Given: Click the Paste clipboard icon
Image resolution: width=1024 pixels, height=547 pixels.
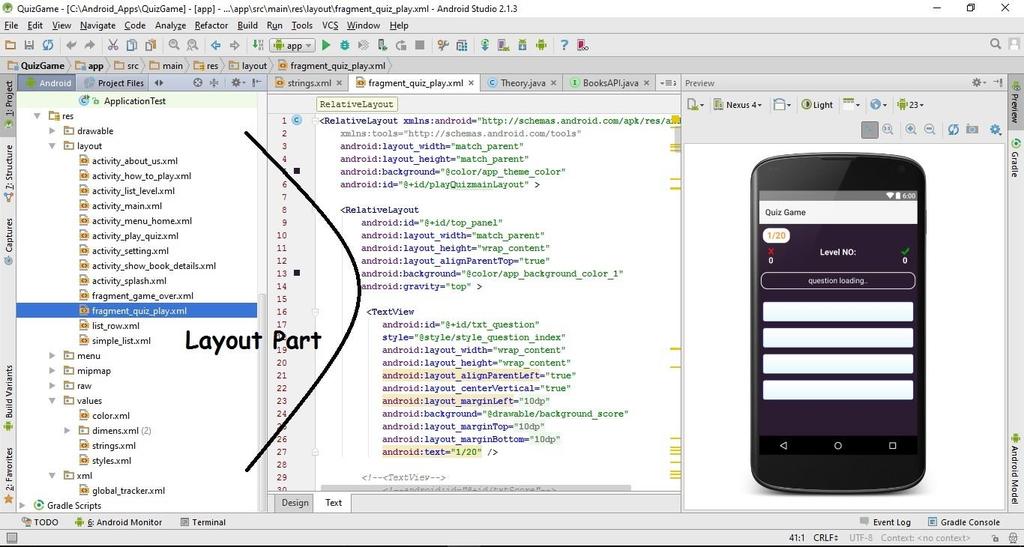Looking at the screenshot, I should 151,45.
